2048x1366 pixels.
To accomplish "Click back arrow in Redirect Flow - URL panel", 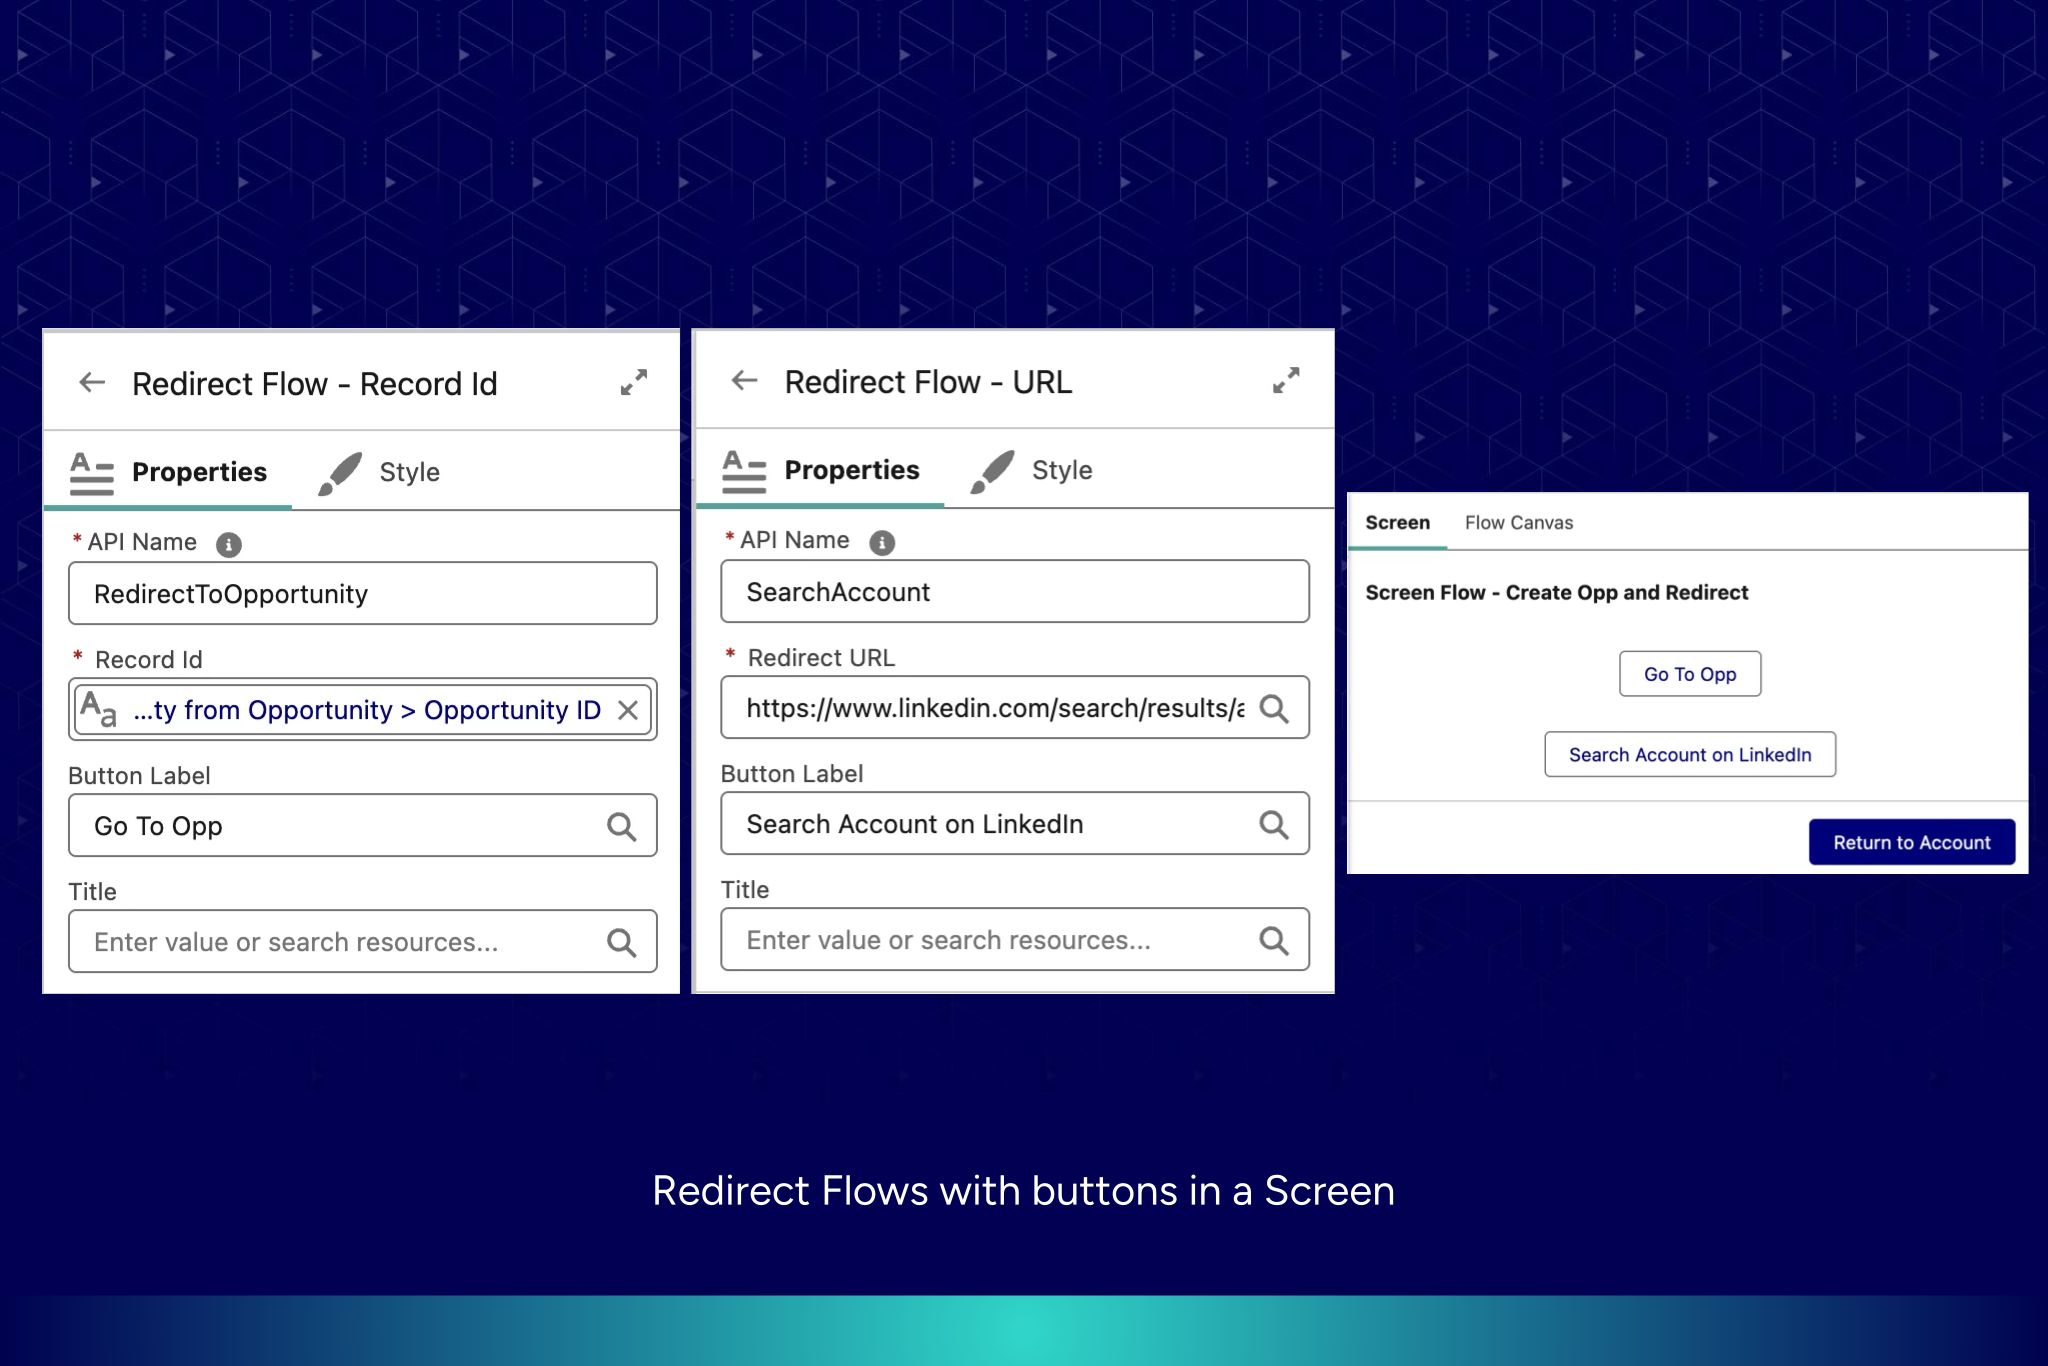I will click(x=744, y=380).
